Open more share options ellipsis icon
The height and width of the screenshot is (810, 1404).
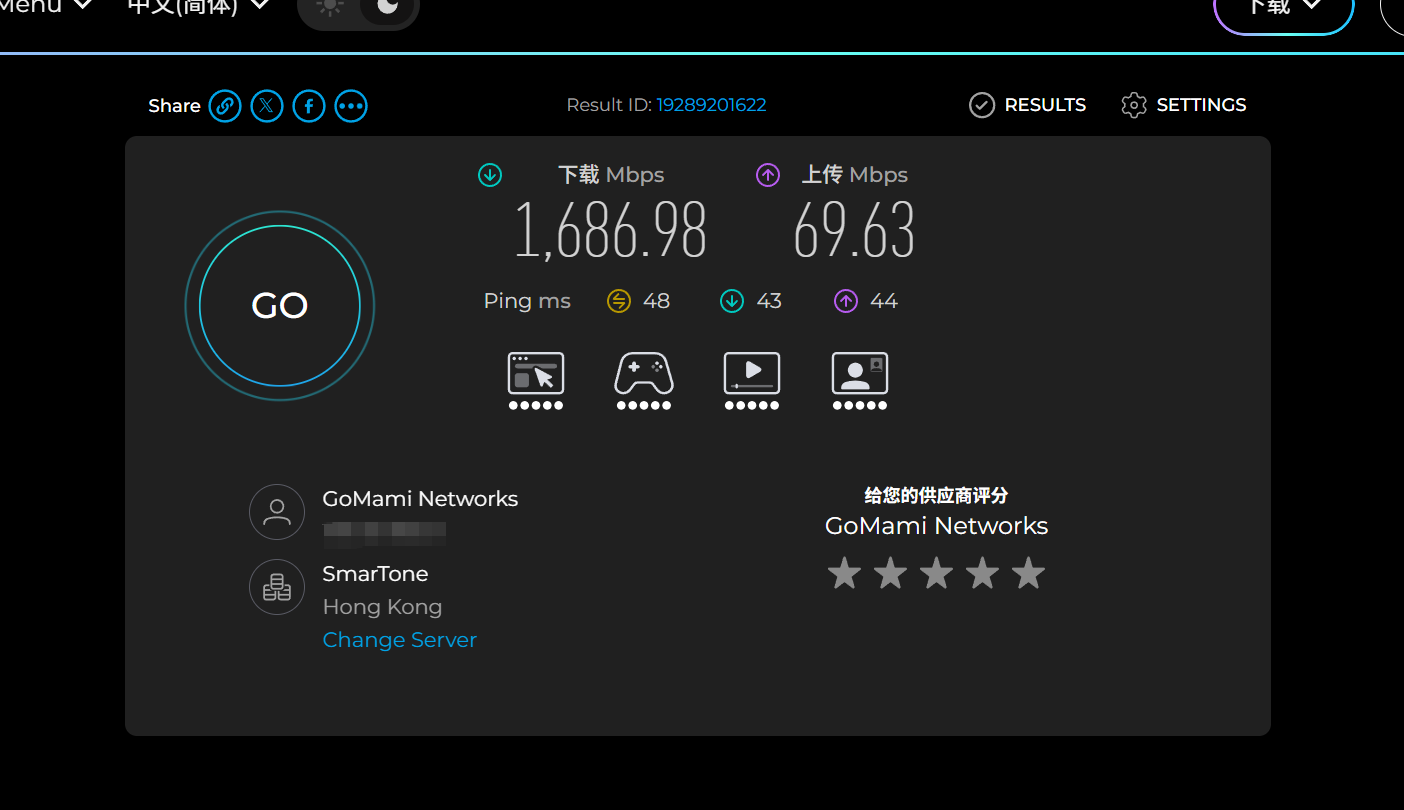click(x=351, y=105)
